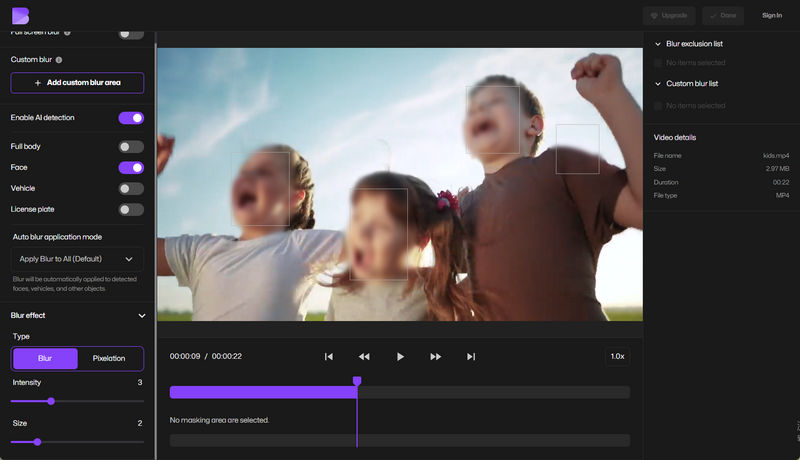Screen dimensions: 800x460
Task: Click the 00:00:09 current time text
Action: pyautogui.click(x=185, y=356)
